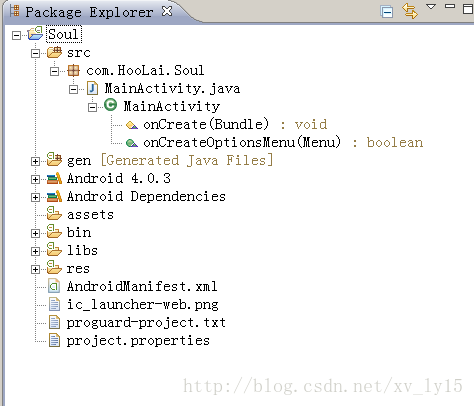This screenshot has height=406, width=474.
Task: Collapse the Soul project node
Action: pyautogui.click(x=16, y=35)
